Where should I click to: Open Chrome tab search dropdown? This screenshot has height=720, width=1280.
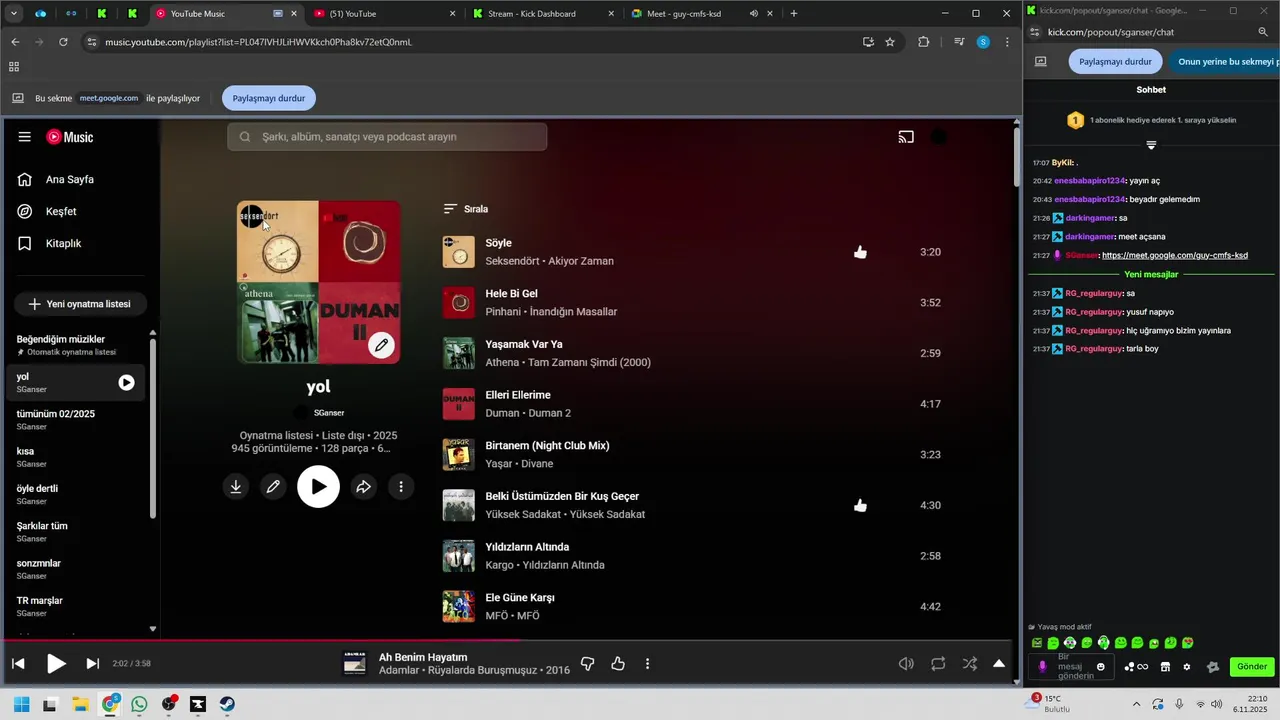tap(14, 14)
